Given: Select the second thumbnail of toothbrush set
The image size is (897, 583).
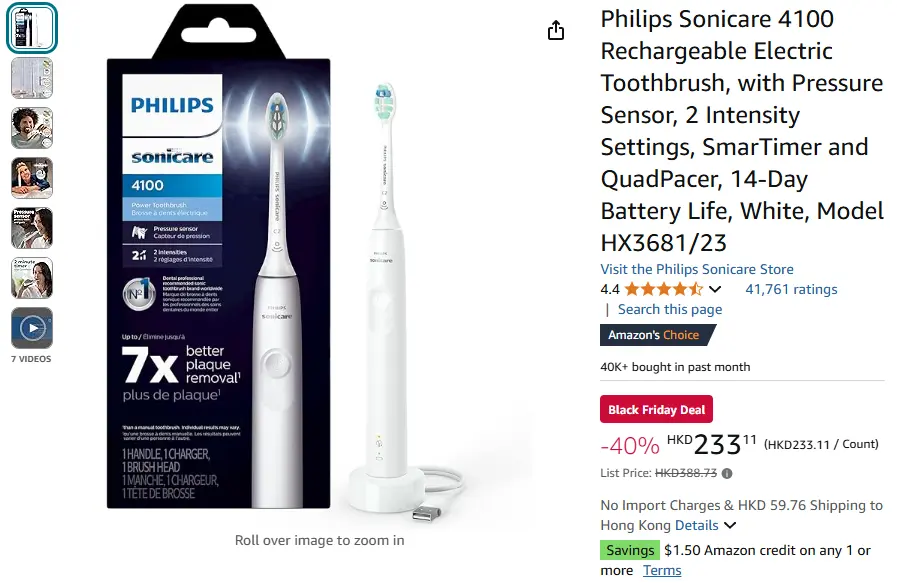Looking at the screenshot, I should point(32,78).
